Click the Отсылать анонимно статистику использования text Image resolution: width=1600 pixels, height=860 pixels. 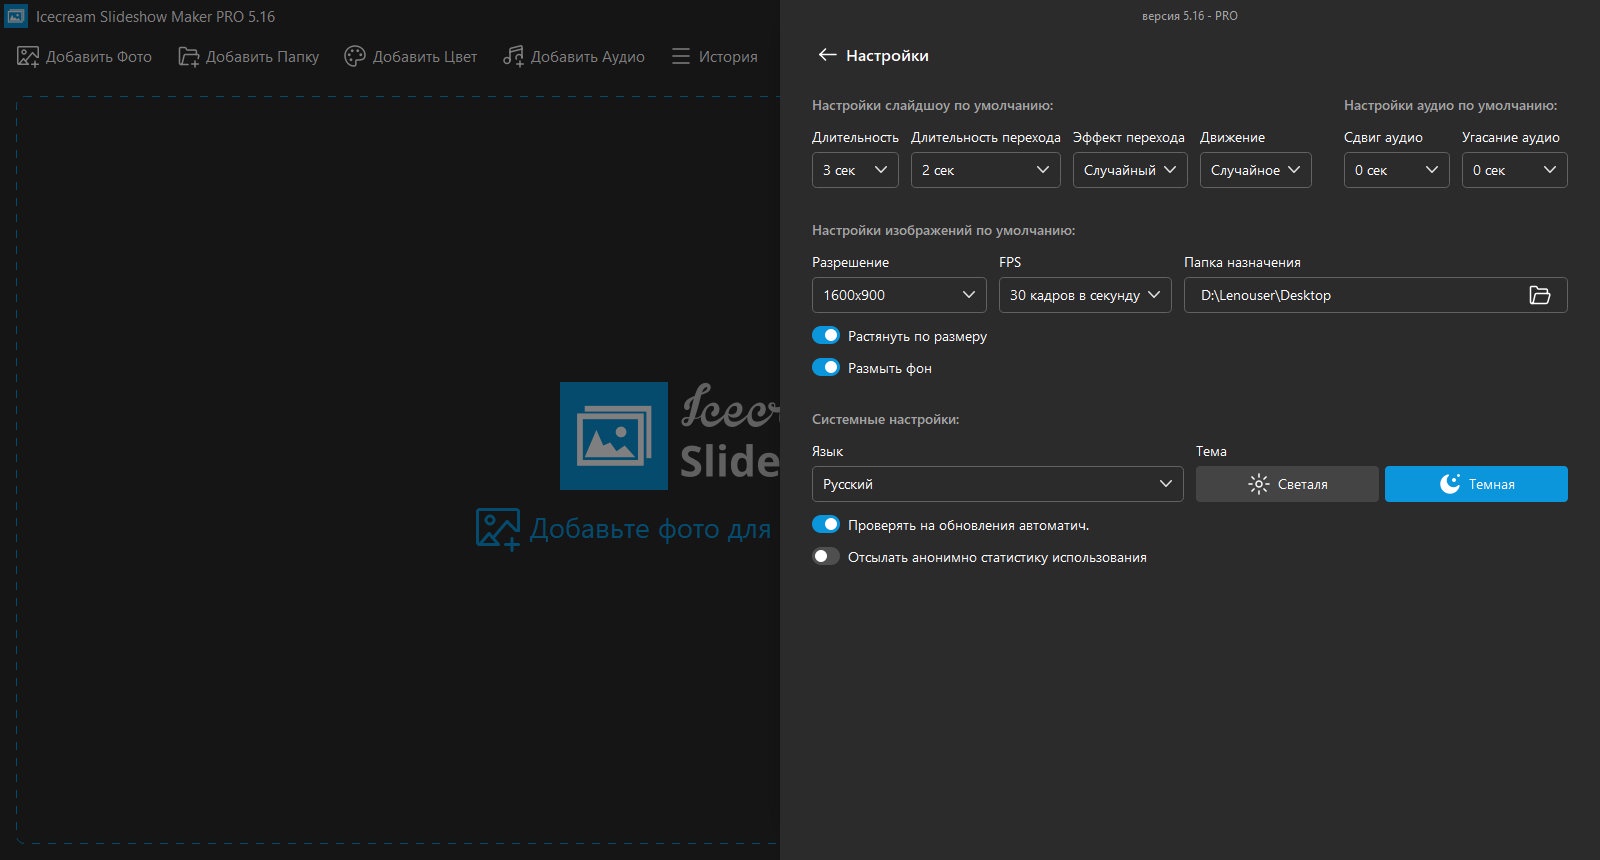[997, 557]
